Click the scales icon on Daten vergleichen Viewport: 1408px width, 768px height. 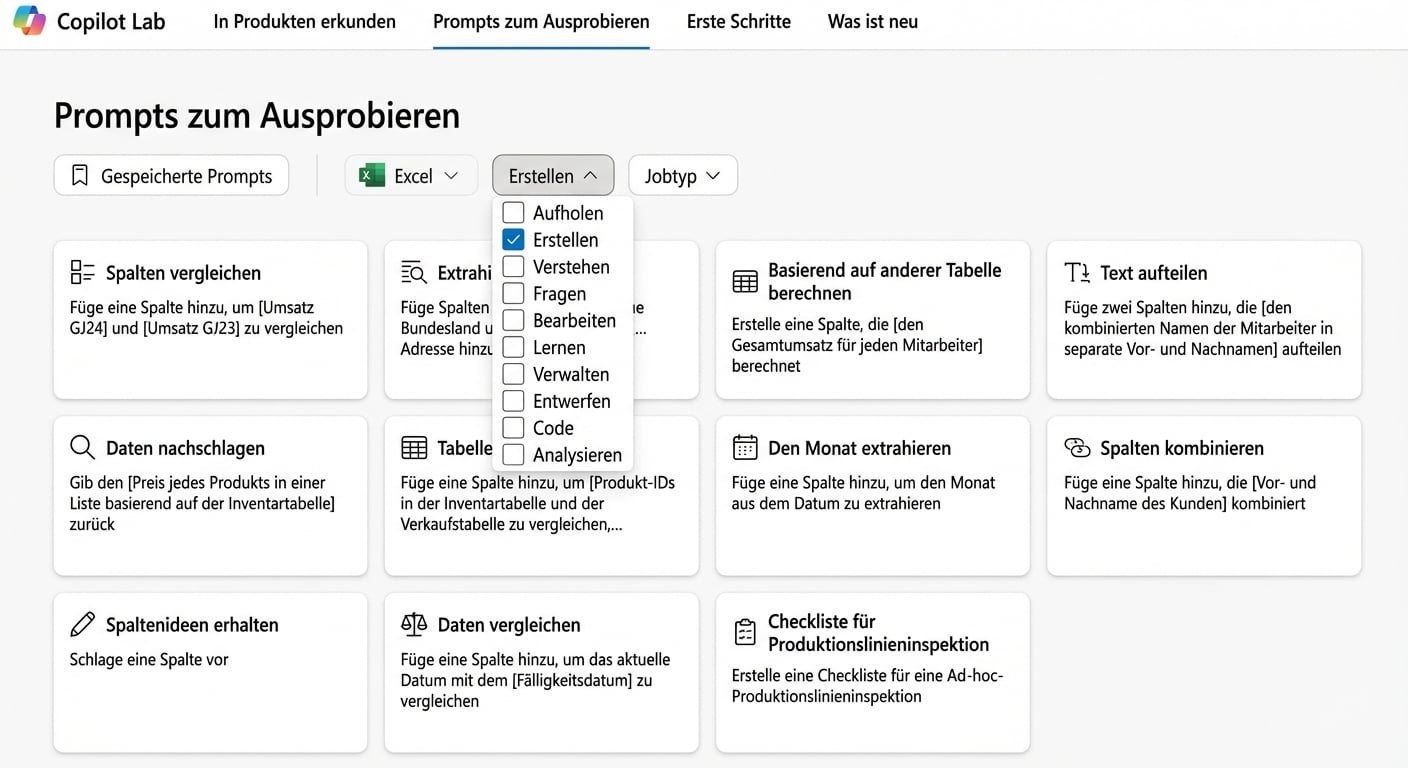click(413, 624)
